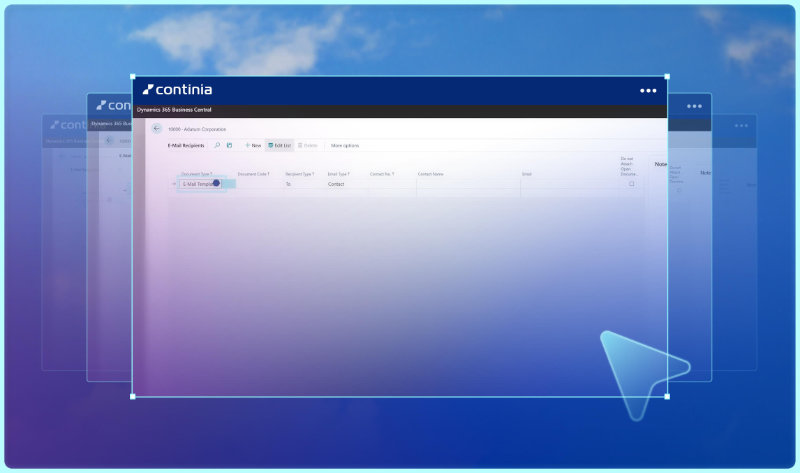Open the Note panel heading

coord(661,164)
